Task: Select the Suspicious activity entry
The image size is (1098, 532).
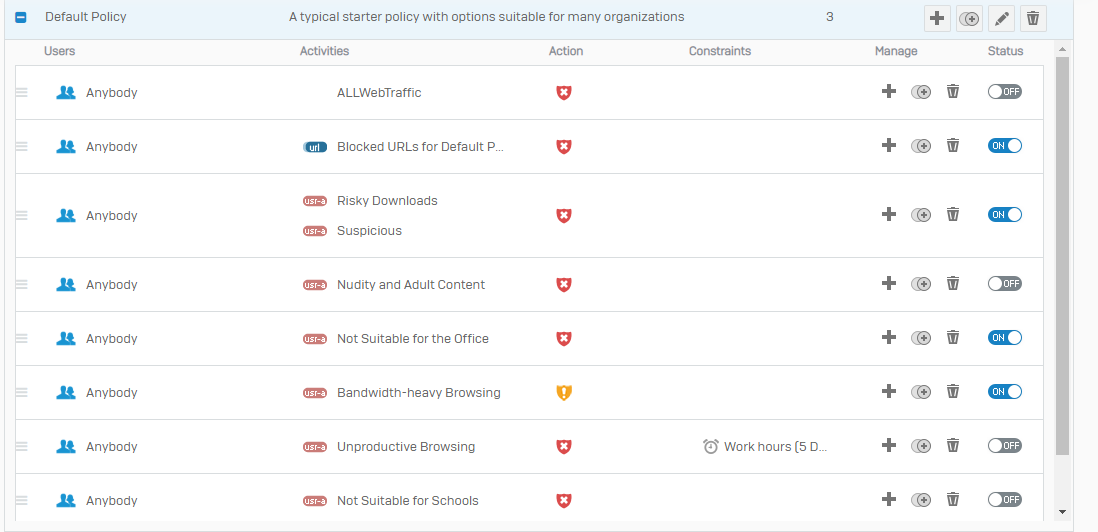Action: pos(369,231)
